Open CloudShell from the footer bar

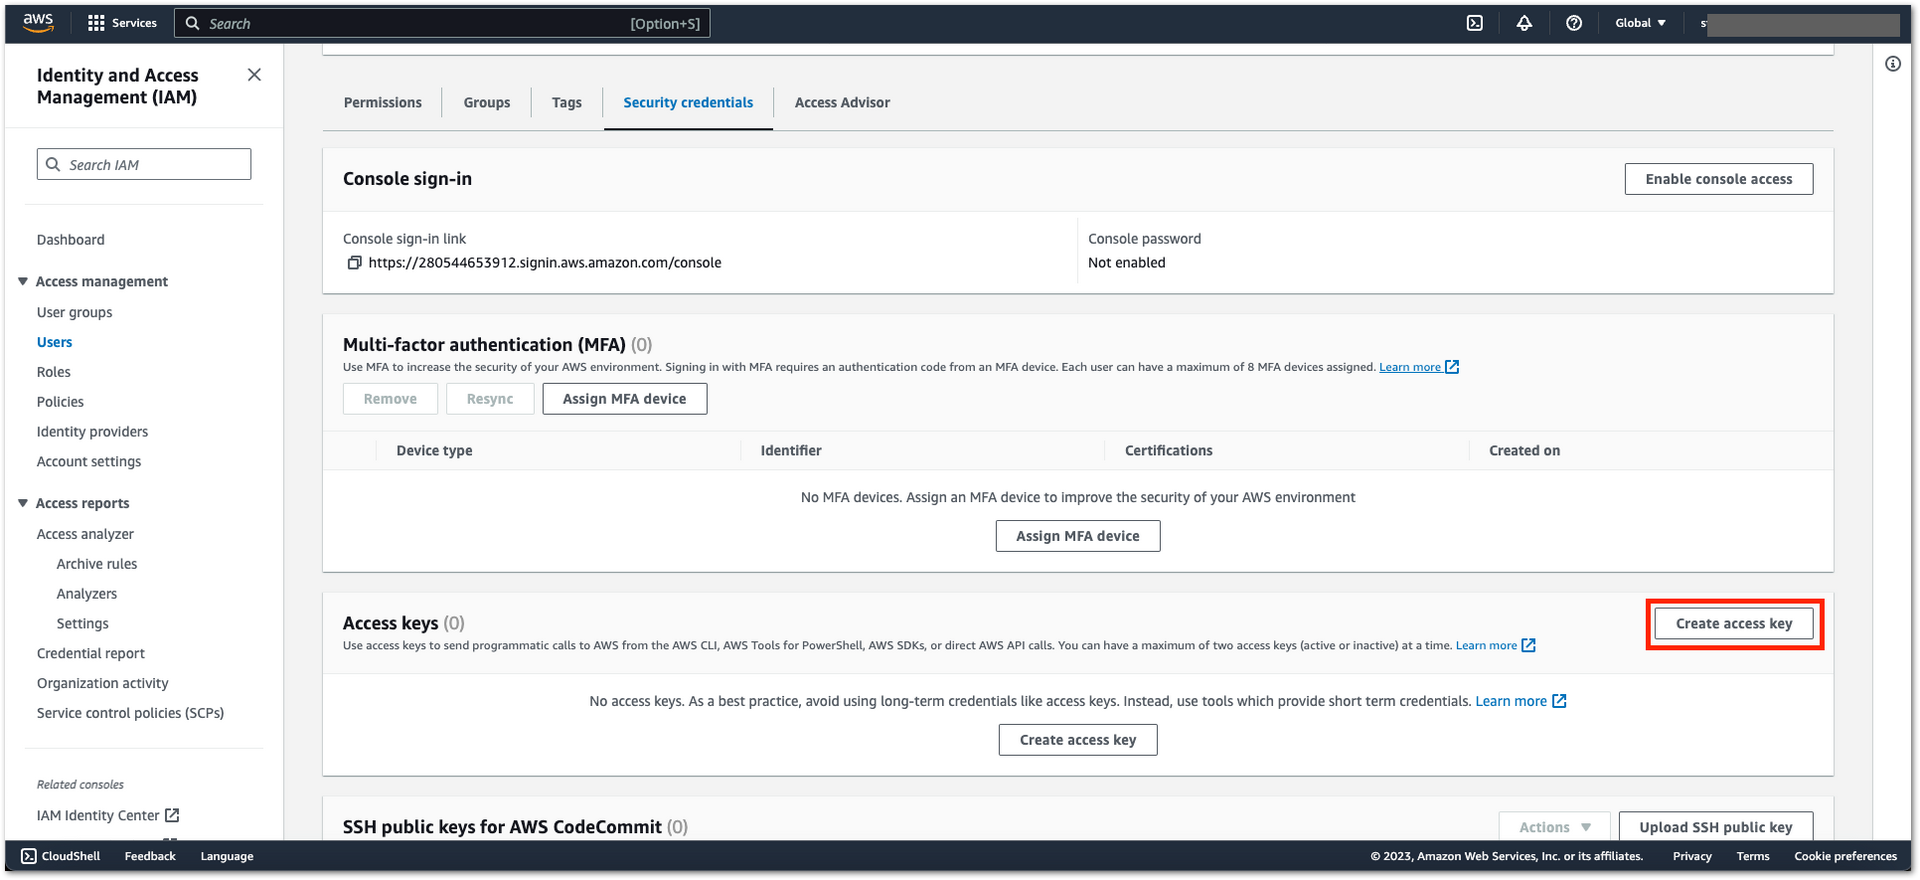point(61,856)
